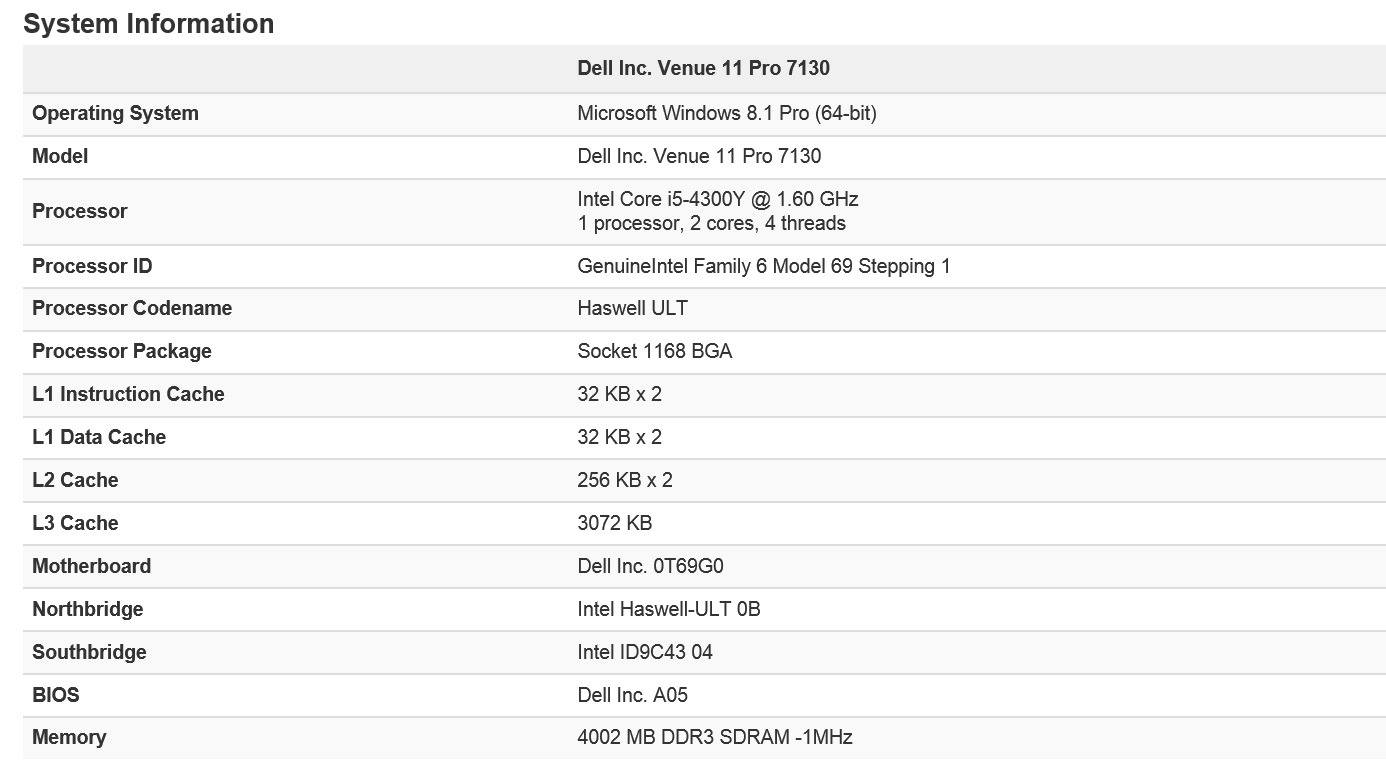The image size is (1386, 760).
Task: Click the L1 Instruction Cache label
Action: (128, 395)
